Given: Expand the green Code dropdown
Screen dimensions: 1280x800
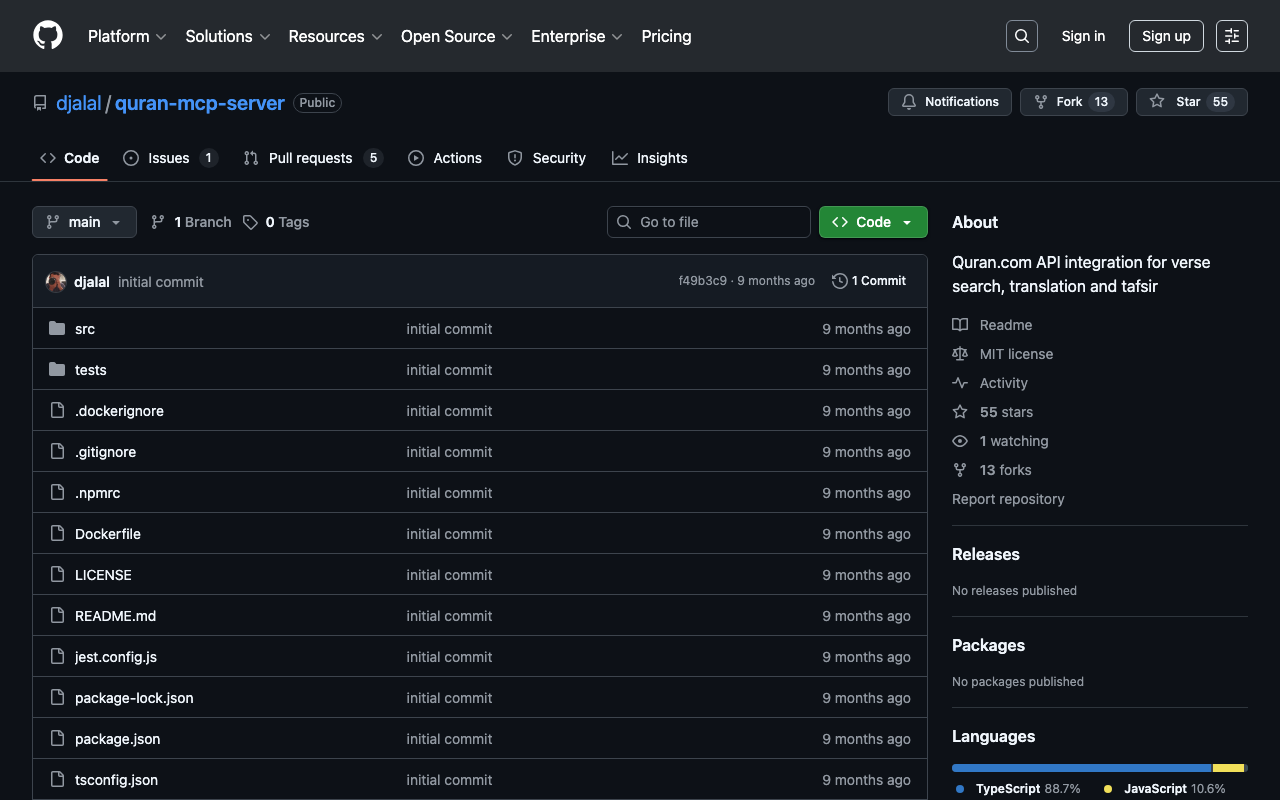Looking at the screenshot, I should 872,222.
